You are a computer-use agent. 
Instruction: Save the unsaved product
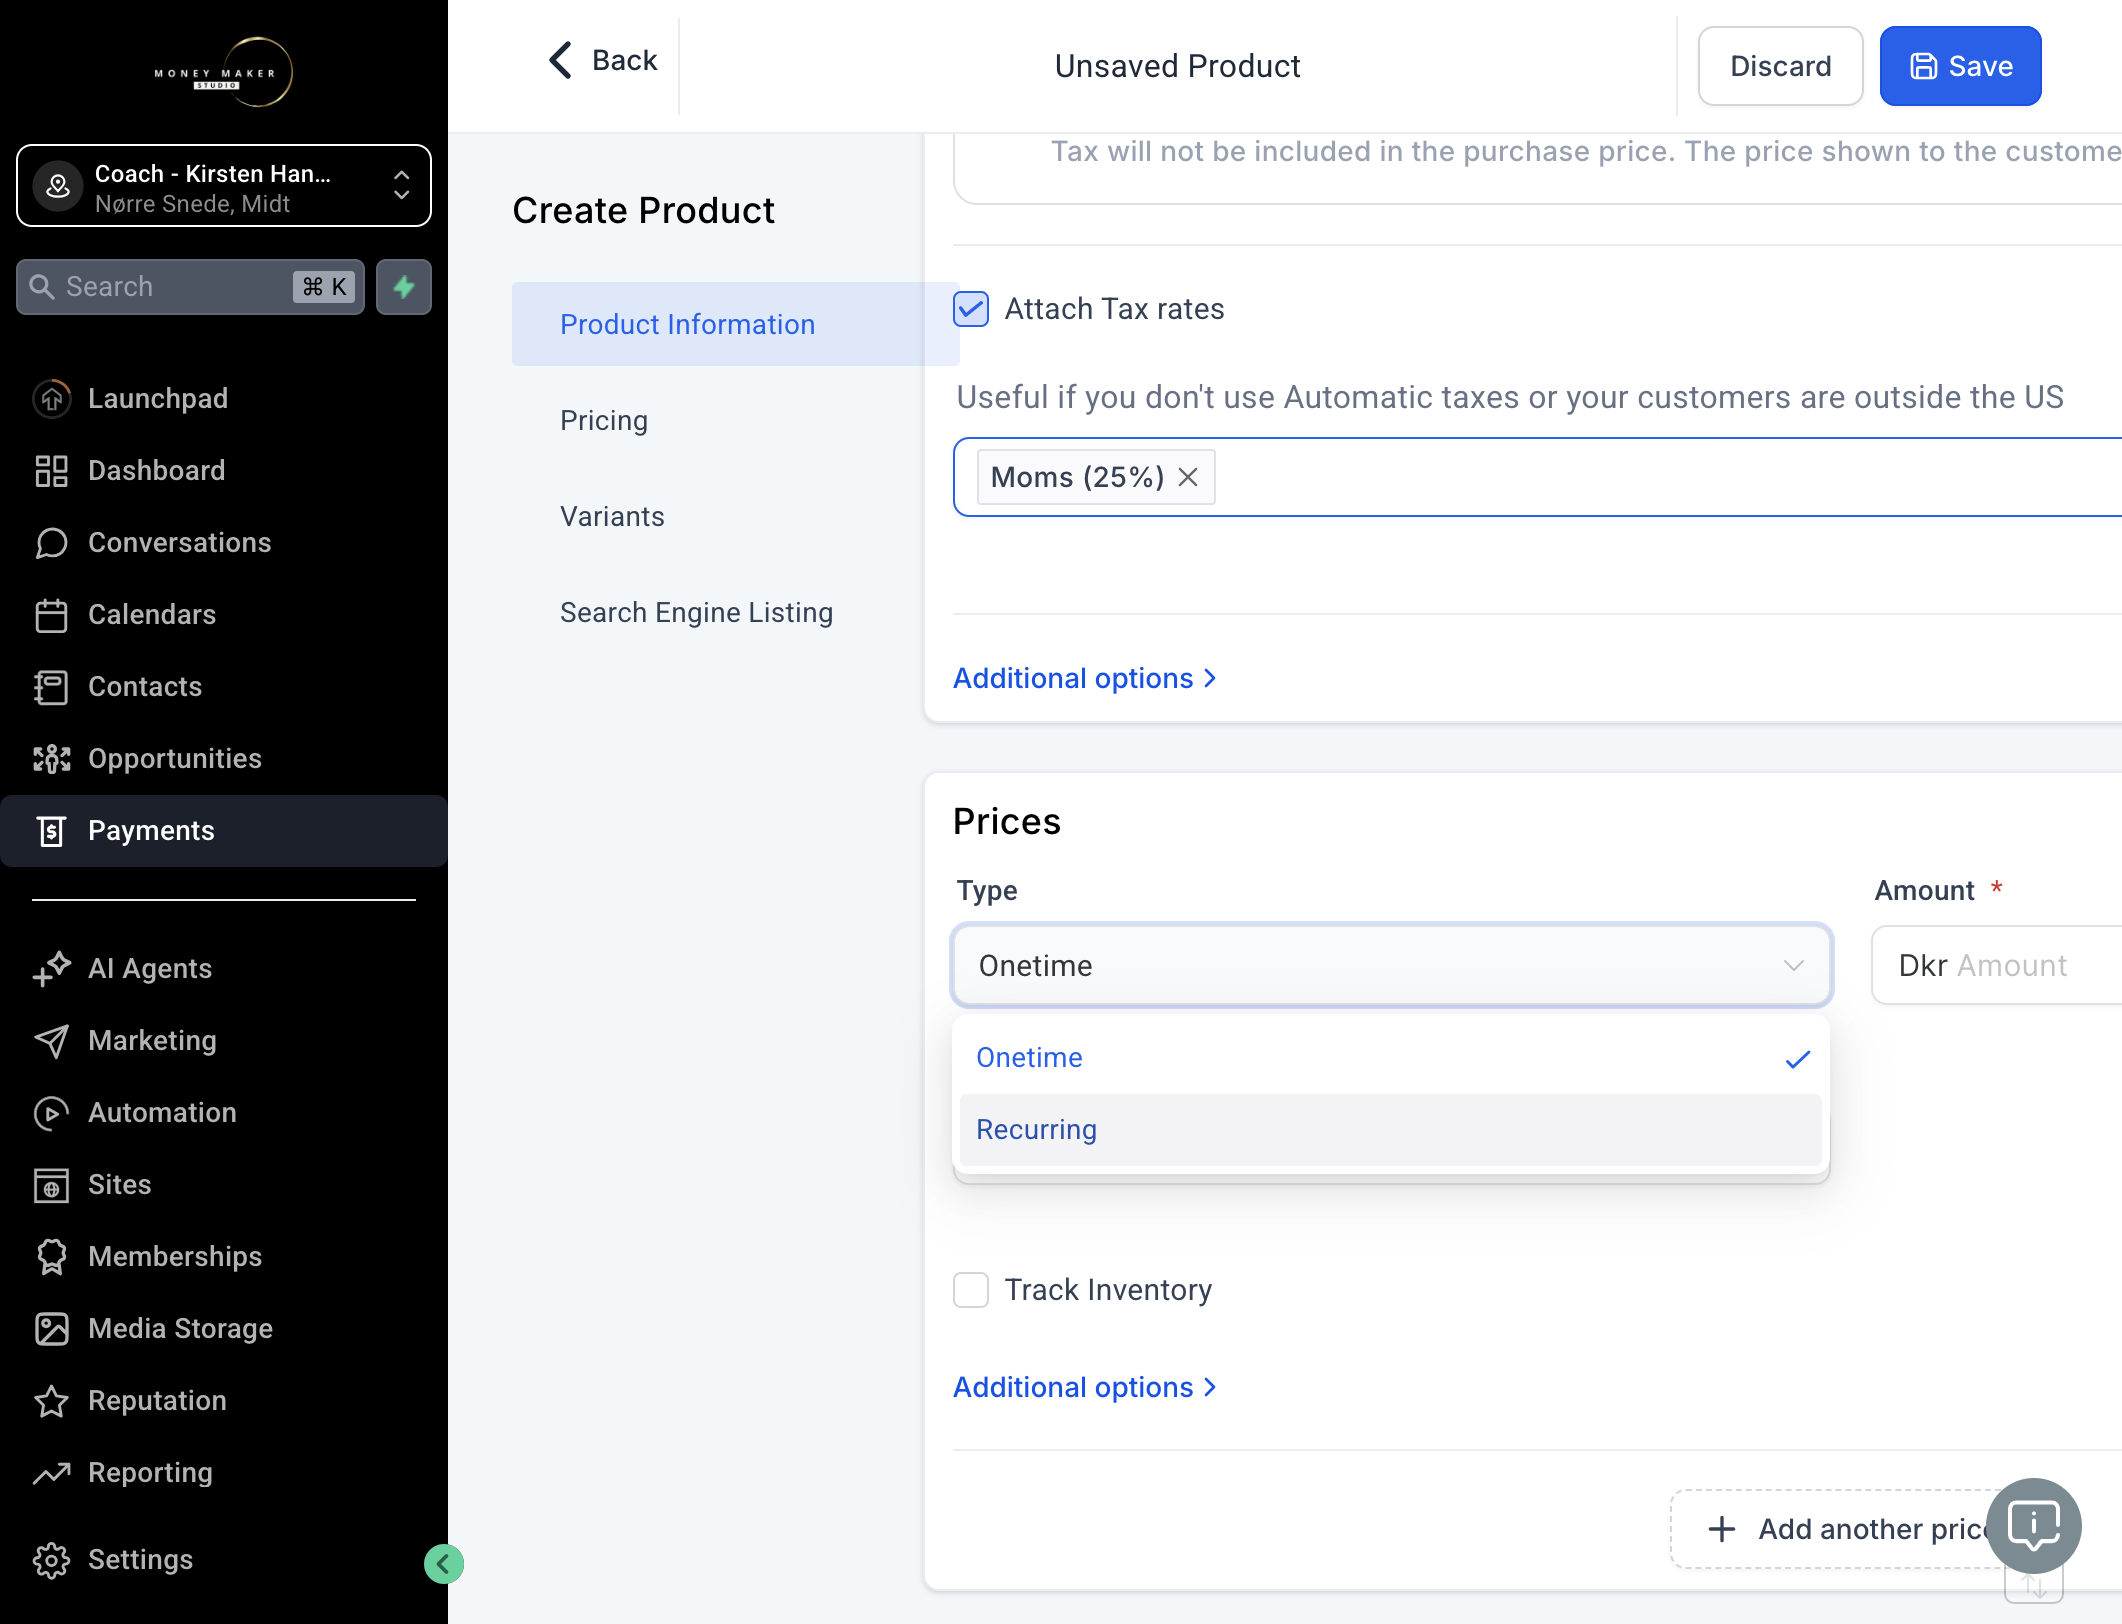point(1960,66)
